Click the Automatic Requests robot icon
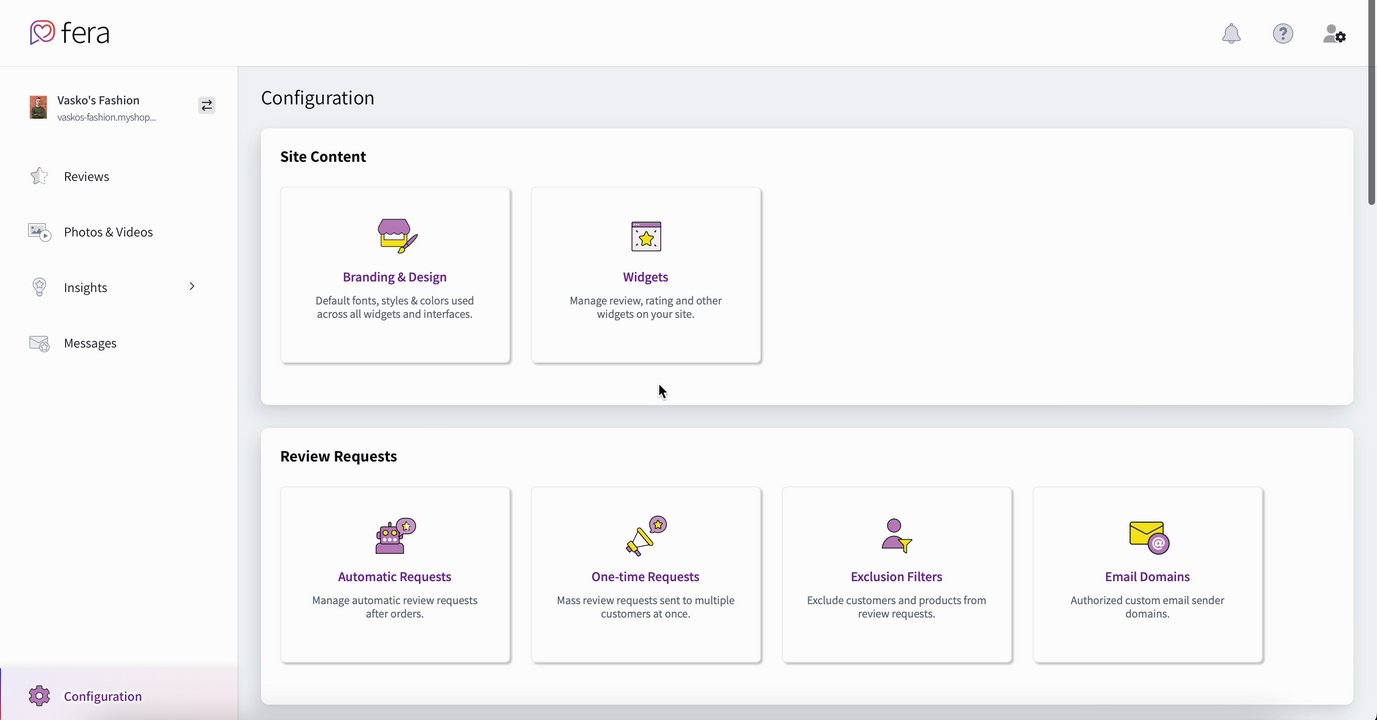 coord(395,536)
